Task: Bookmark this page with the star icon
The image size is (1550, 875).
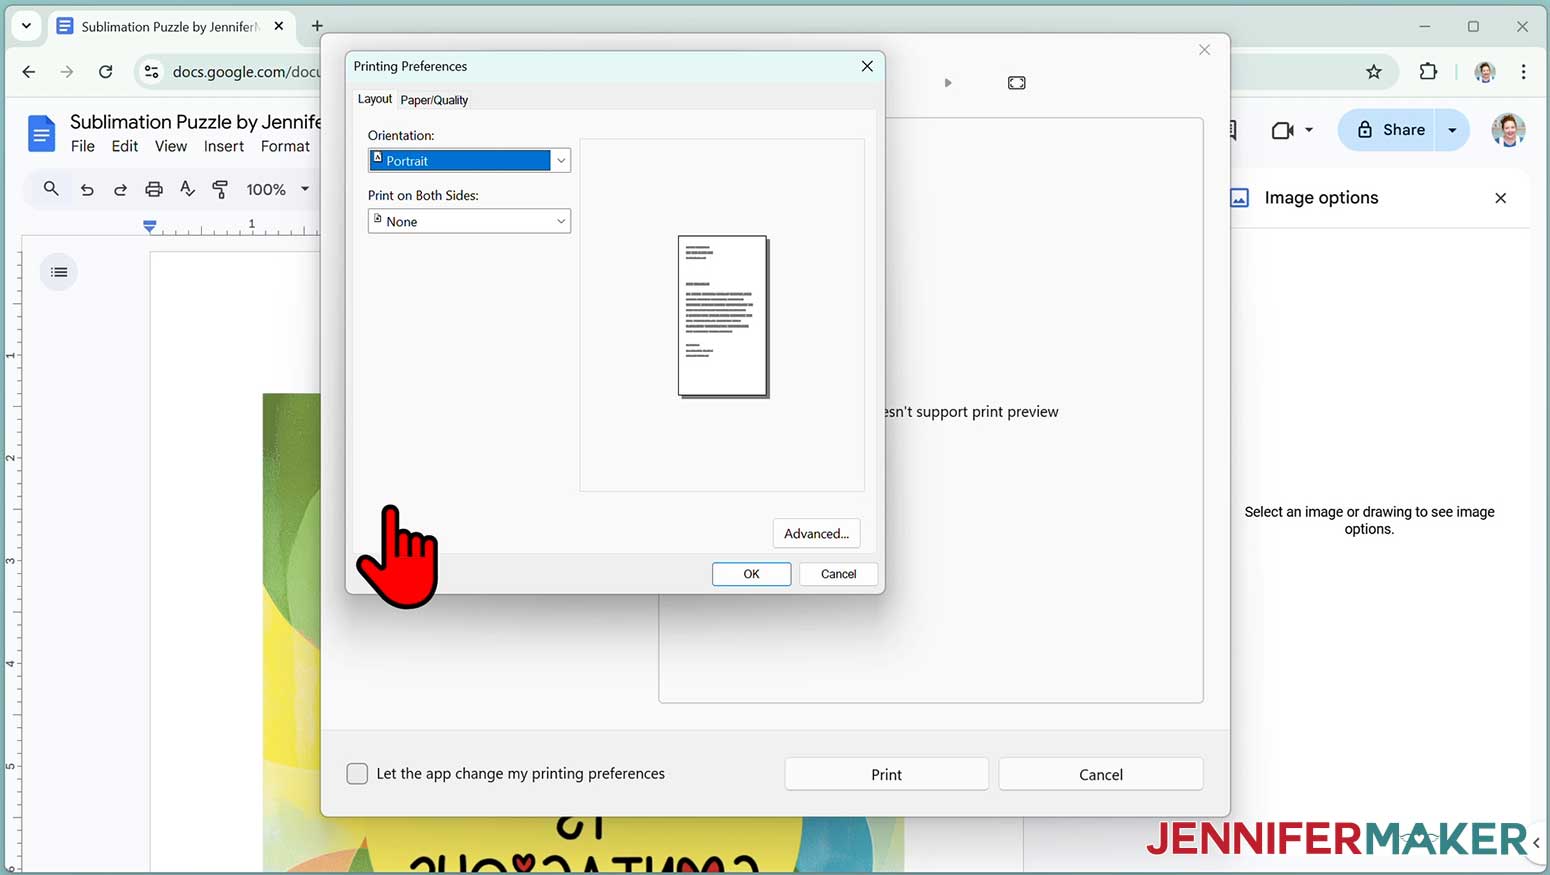Action: click(1374, 71)
